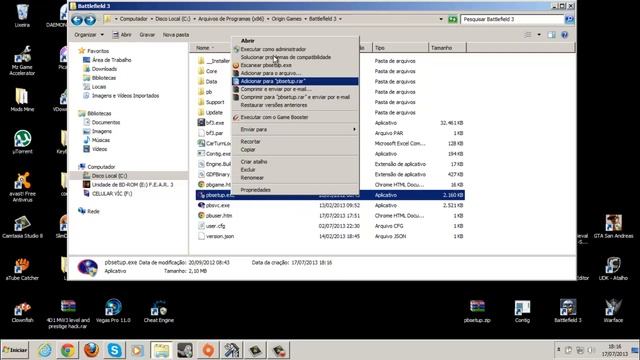Image resolution: width=640 pixels, height=360 pixels.
Task: Click the Nova pasta toolbar button
Action: click(176, 35)
